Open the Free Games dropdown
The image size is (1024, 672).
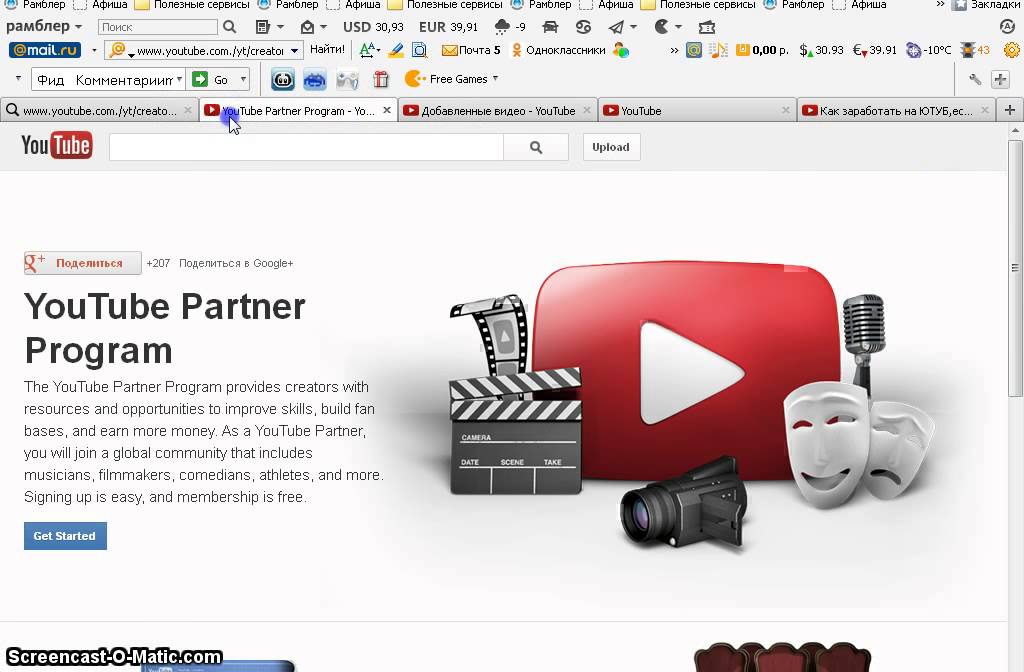pyautogui.click(x=451, y=79)
